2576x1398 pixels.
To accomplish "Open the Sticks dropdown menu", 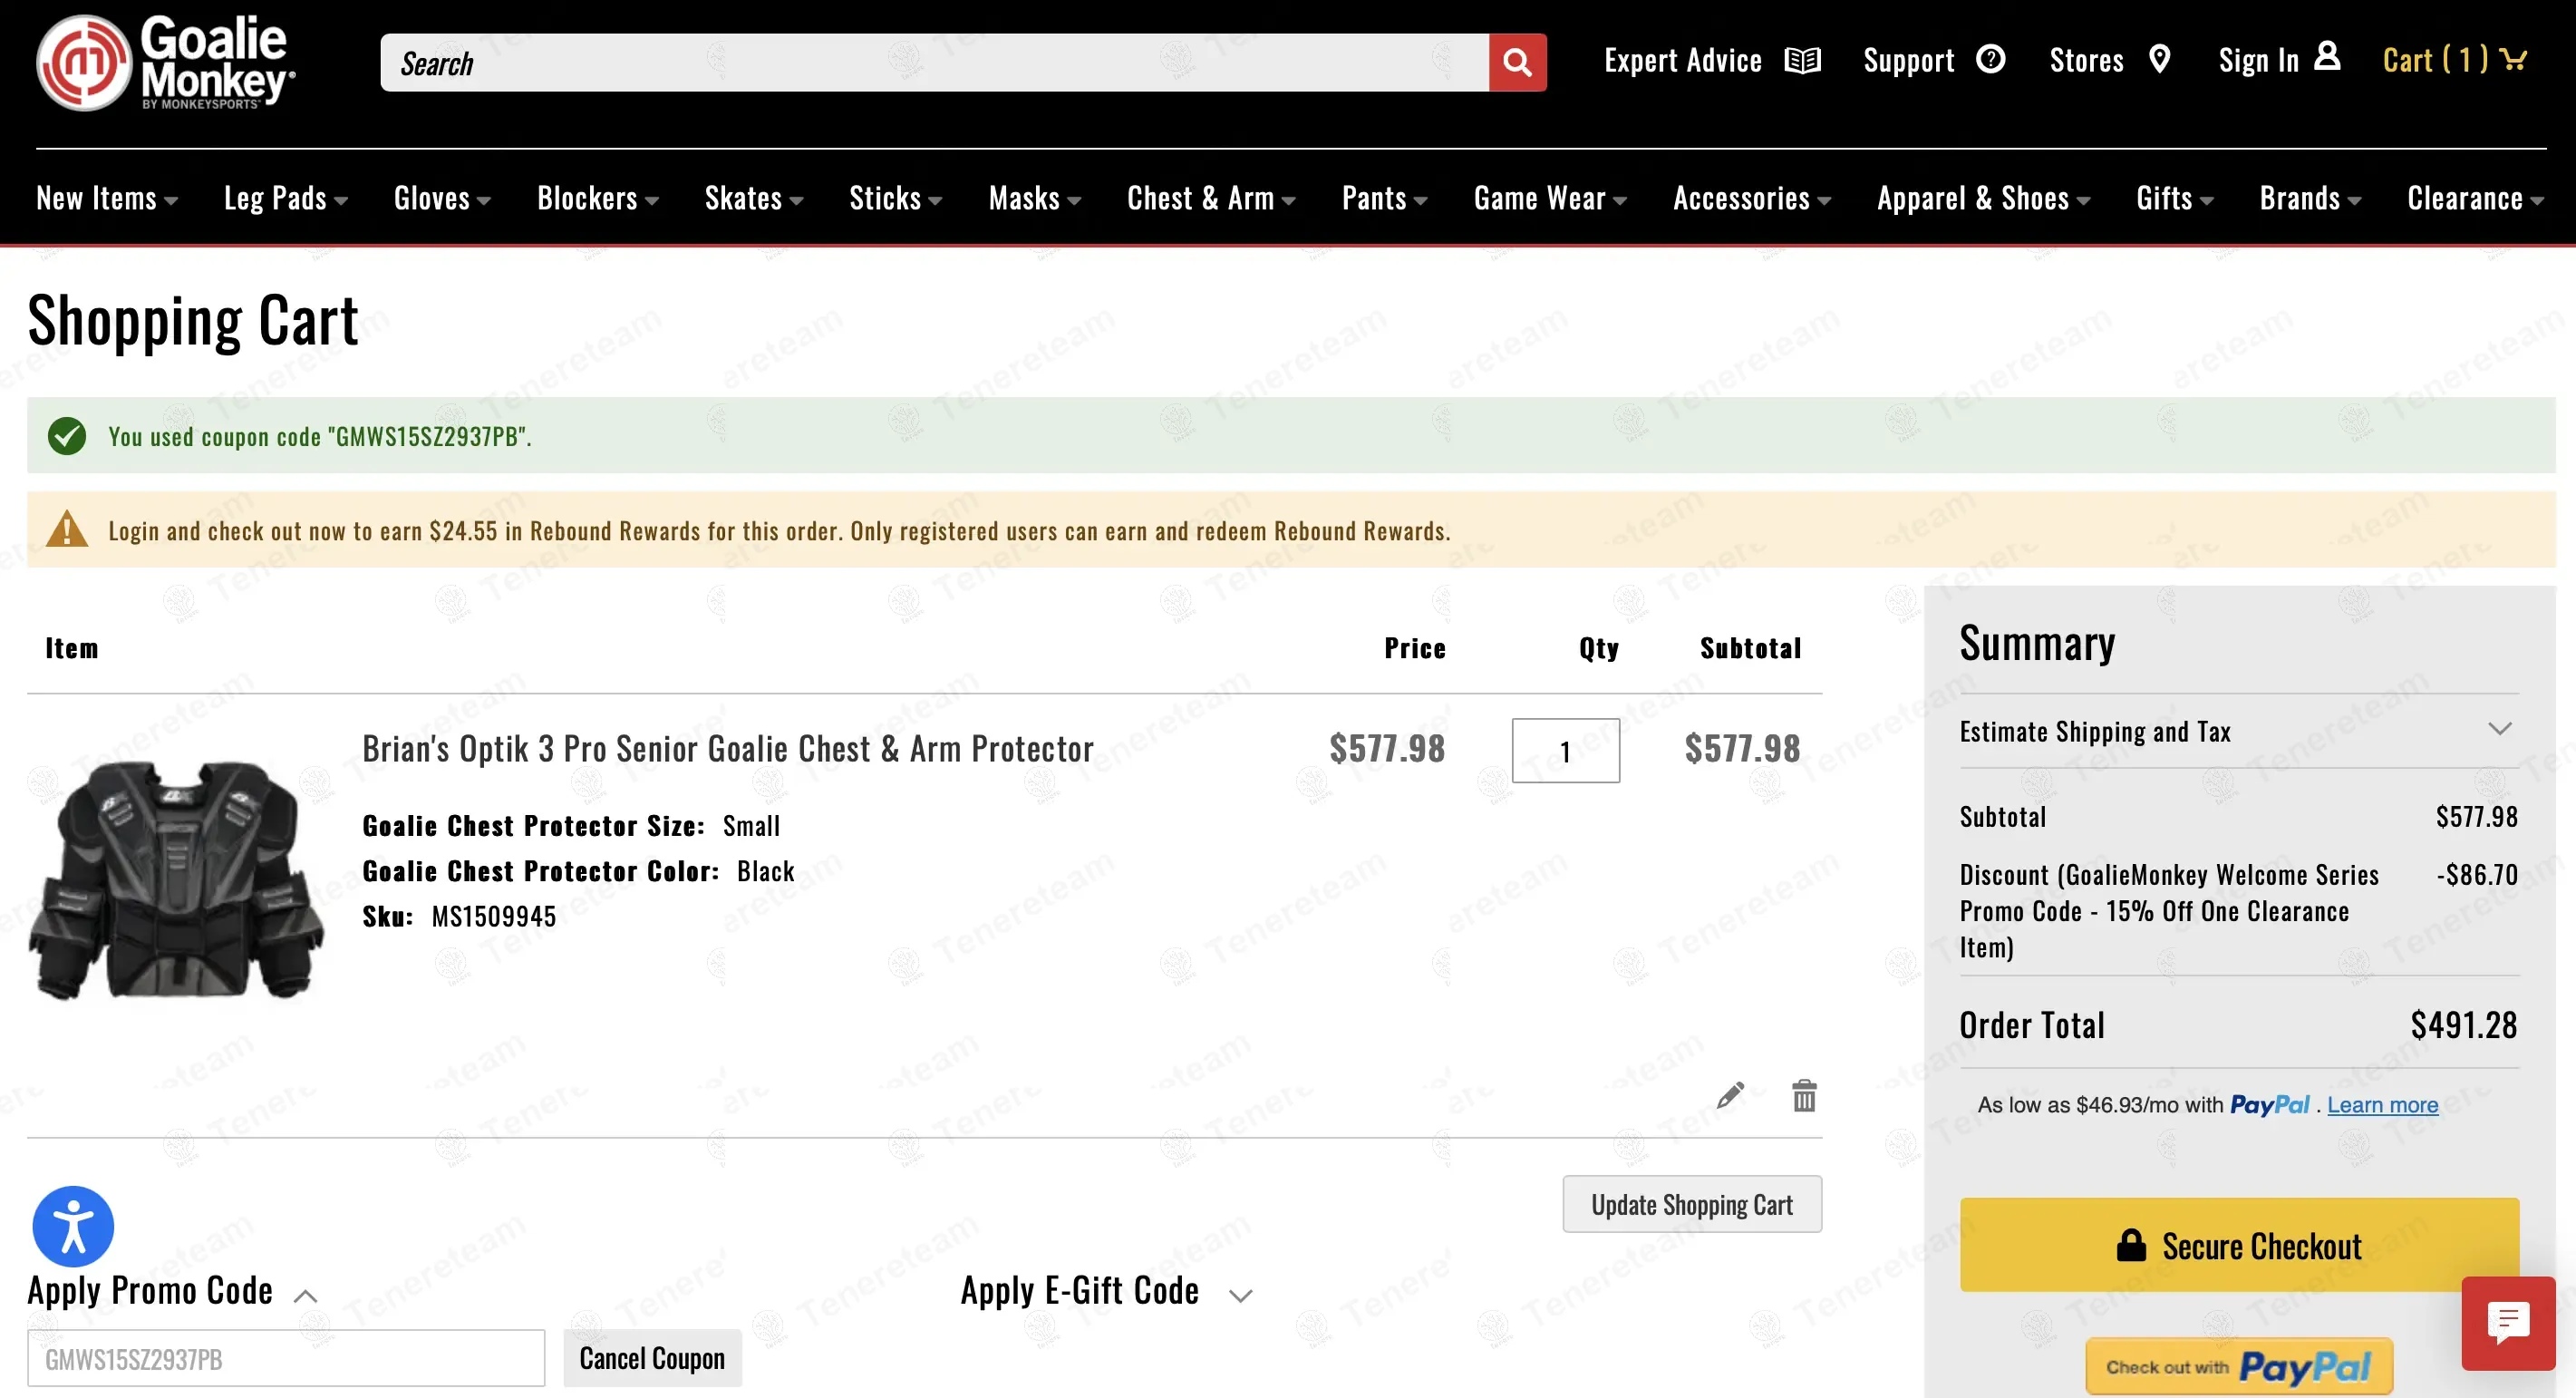I will [896, 198].
